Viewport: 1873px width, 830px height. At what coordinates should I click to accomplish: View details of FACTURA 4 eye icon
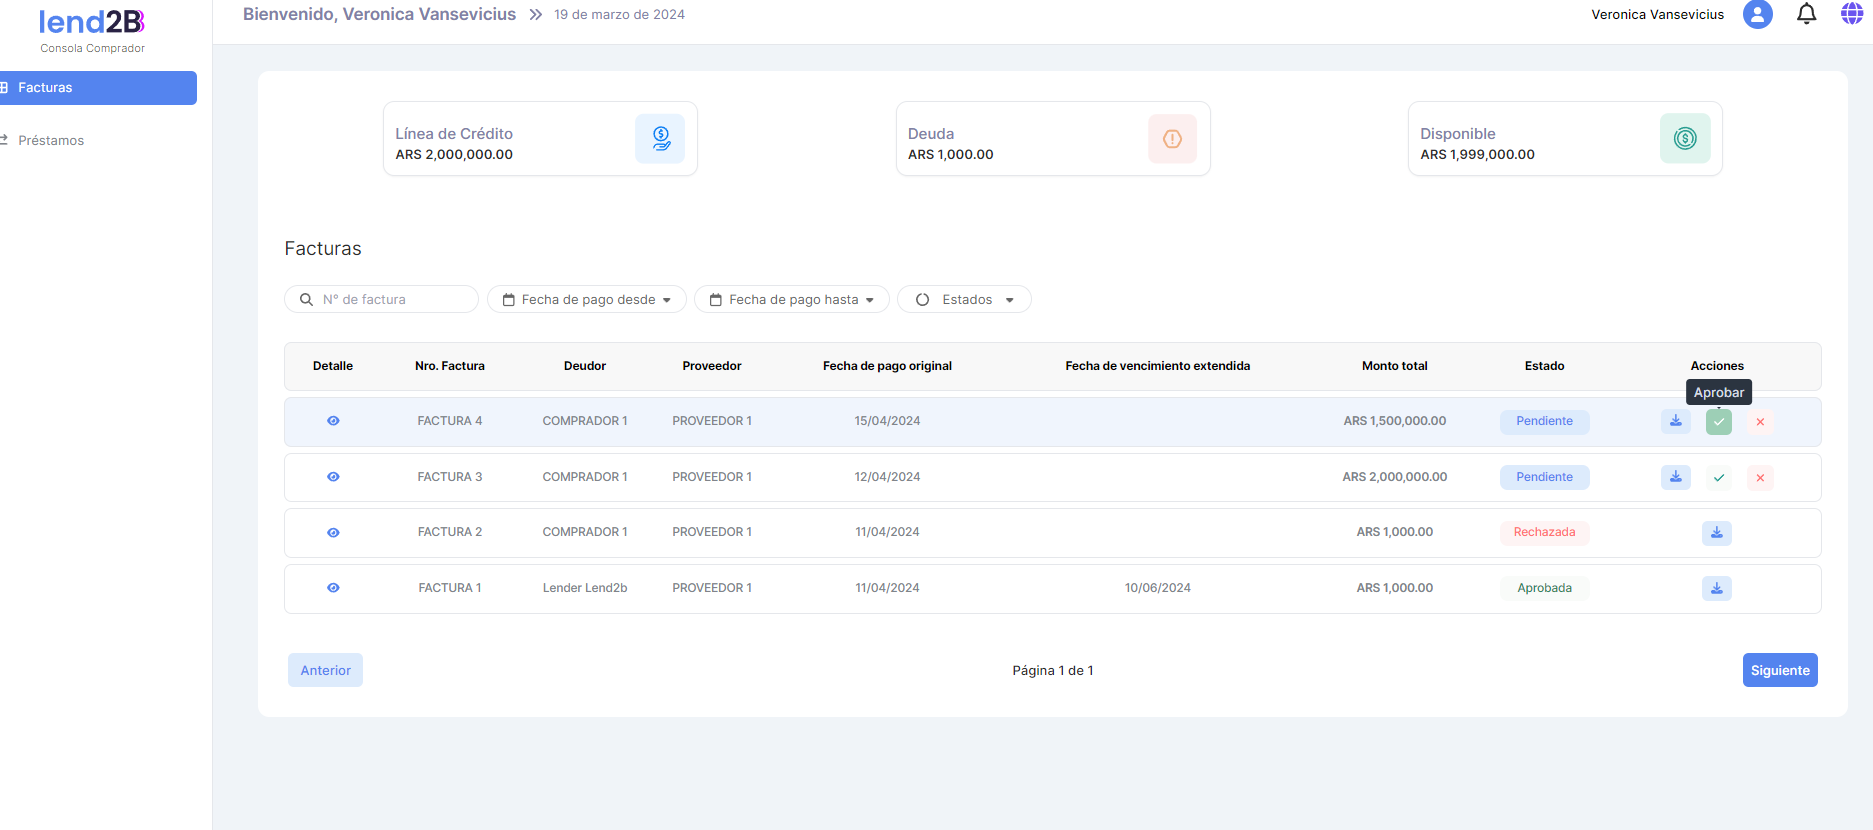(333, 421)
